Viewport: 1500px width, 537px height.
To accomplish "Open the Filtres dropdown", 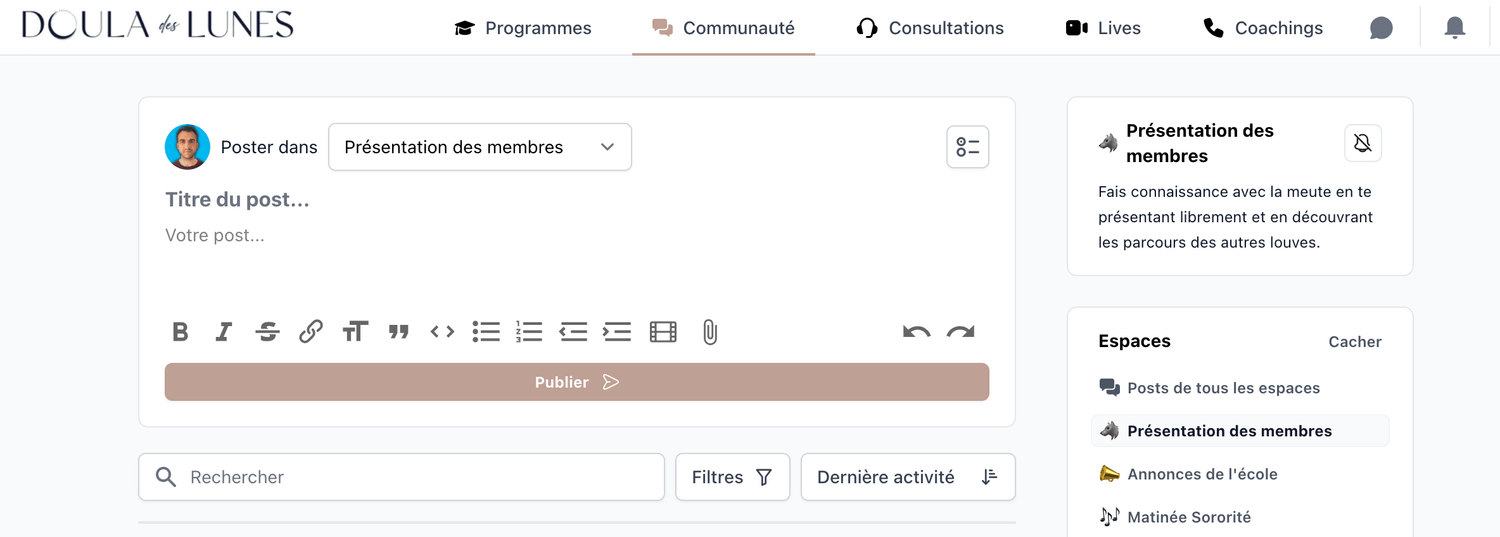I will click(732, 477).
